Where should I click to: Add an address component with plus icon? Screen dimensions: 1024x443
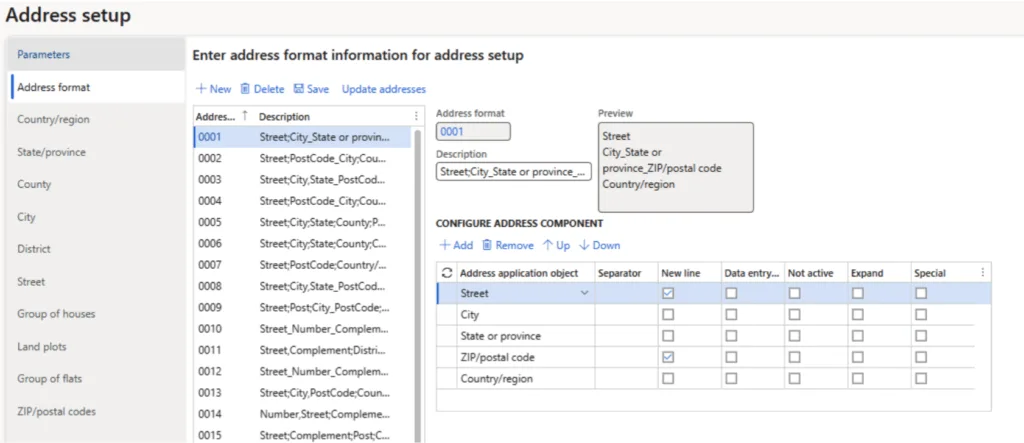pyautogui.click(x=444, y=245)
